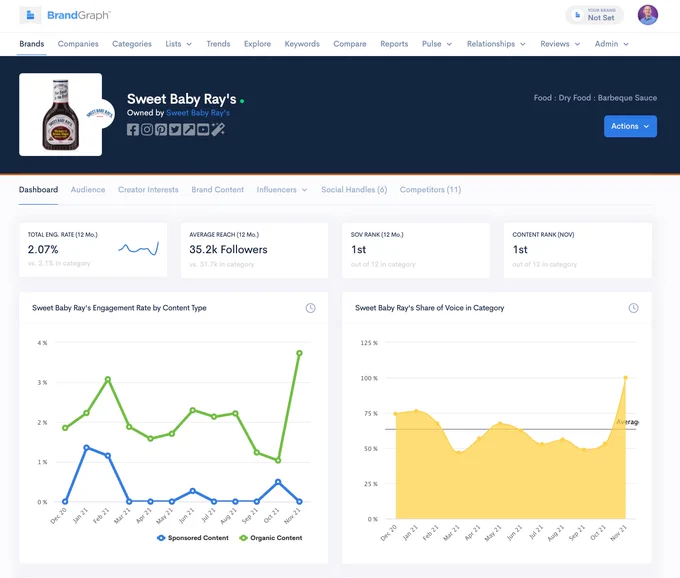Toggle Sponsored Content legend series
Screen dimensions: 680x578
[x=193, y=538]
